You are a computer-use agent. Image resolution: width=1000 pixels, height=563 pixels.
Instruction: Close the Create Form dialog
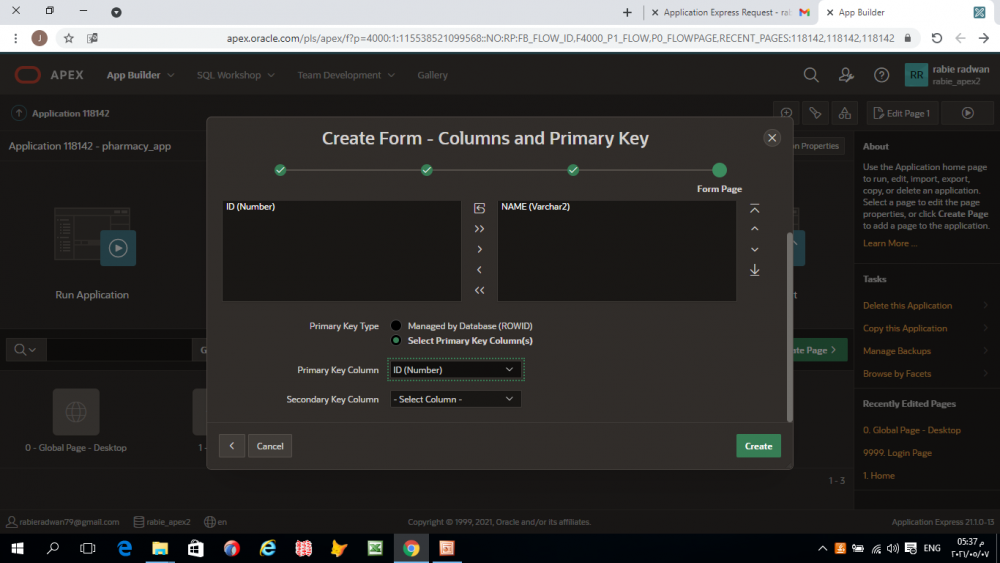click(772, 138)
